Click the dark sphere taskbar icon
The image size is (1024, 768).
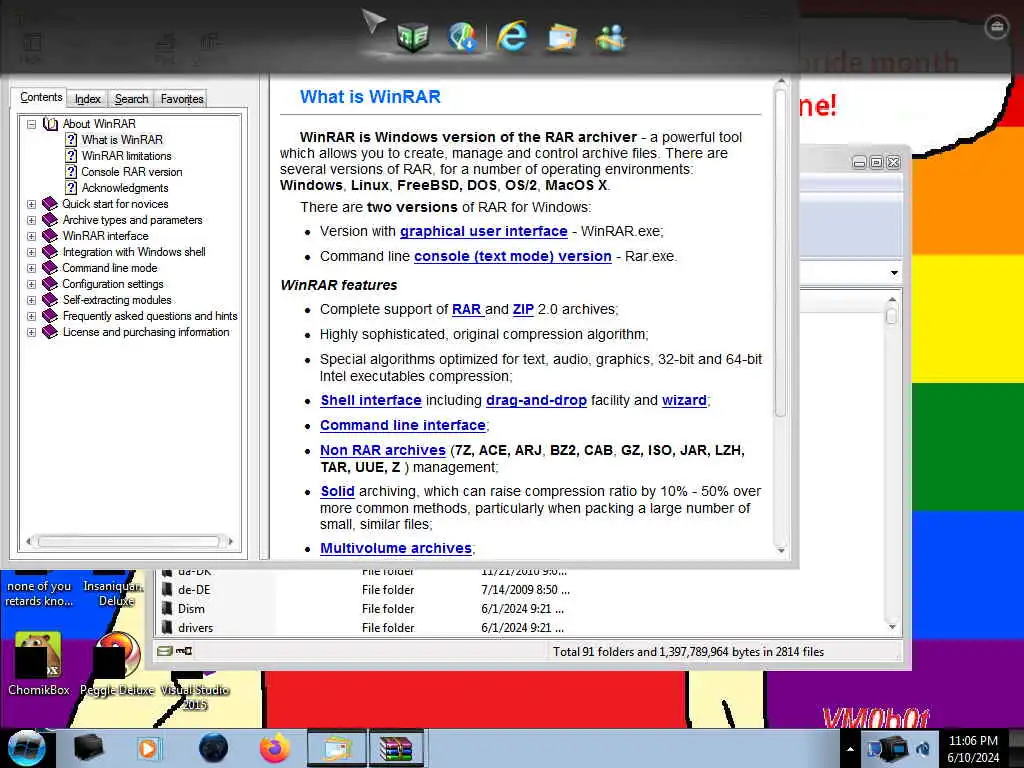click(213, 748)
